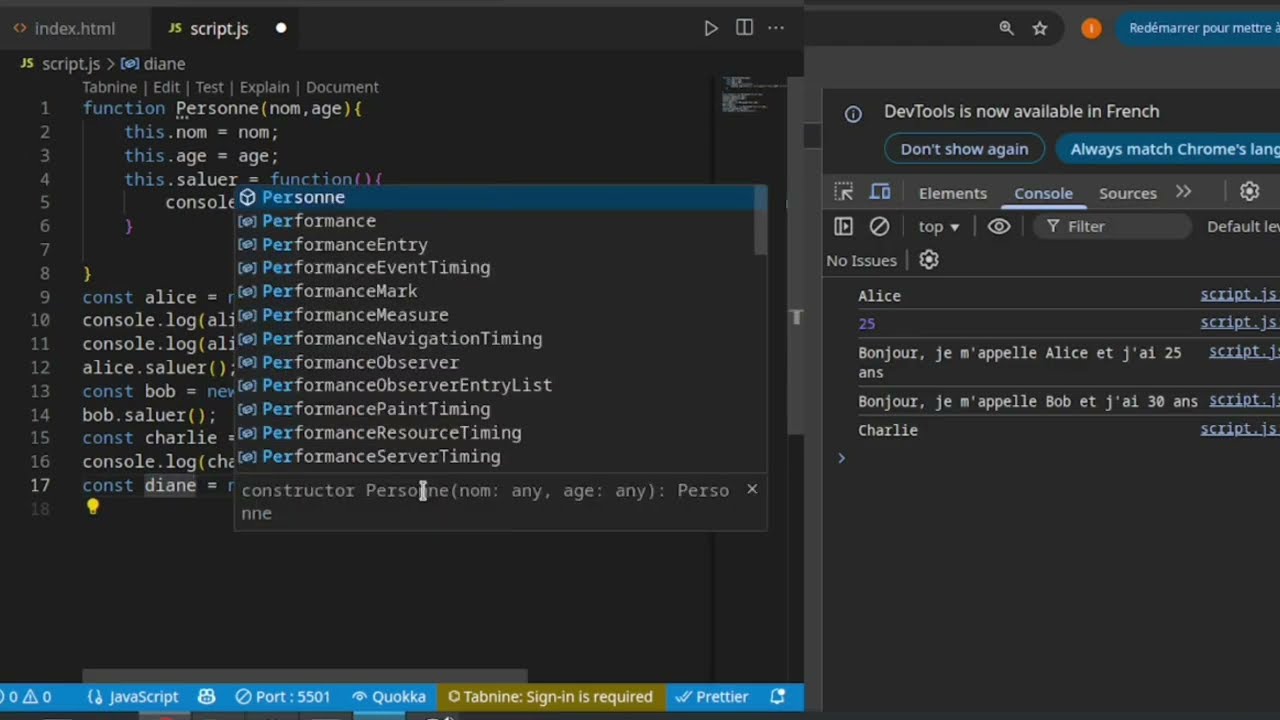Image resolution: width=1280 pixels, height=720 pixels.
Task: Click the Test code lens link
Action: pyautogui.click(x=209, y=87)
